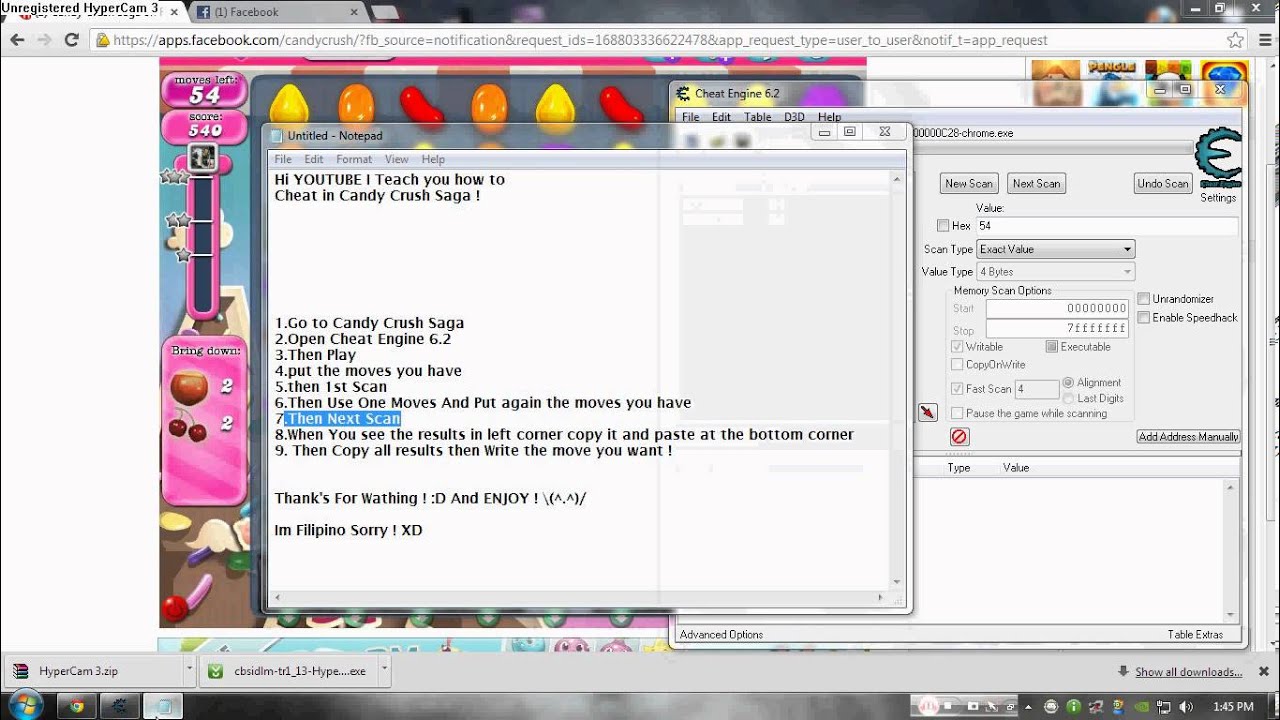Screen dimensions: 1280x720
Task: Click Advanced Options in Cheat Engine
Action: [721, 635]
